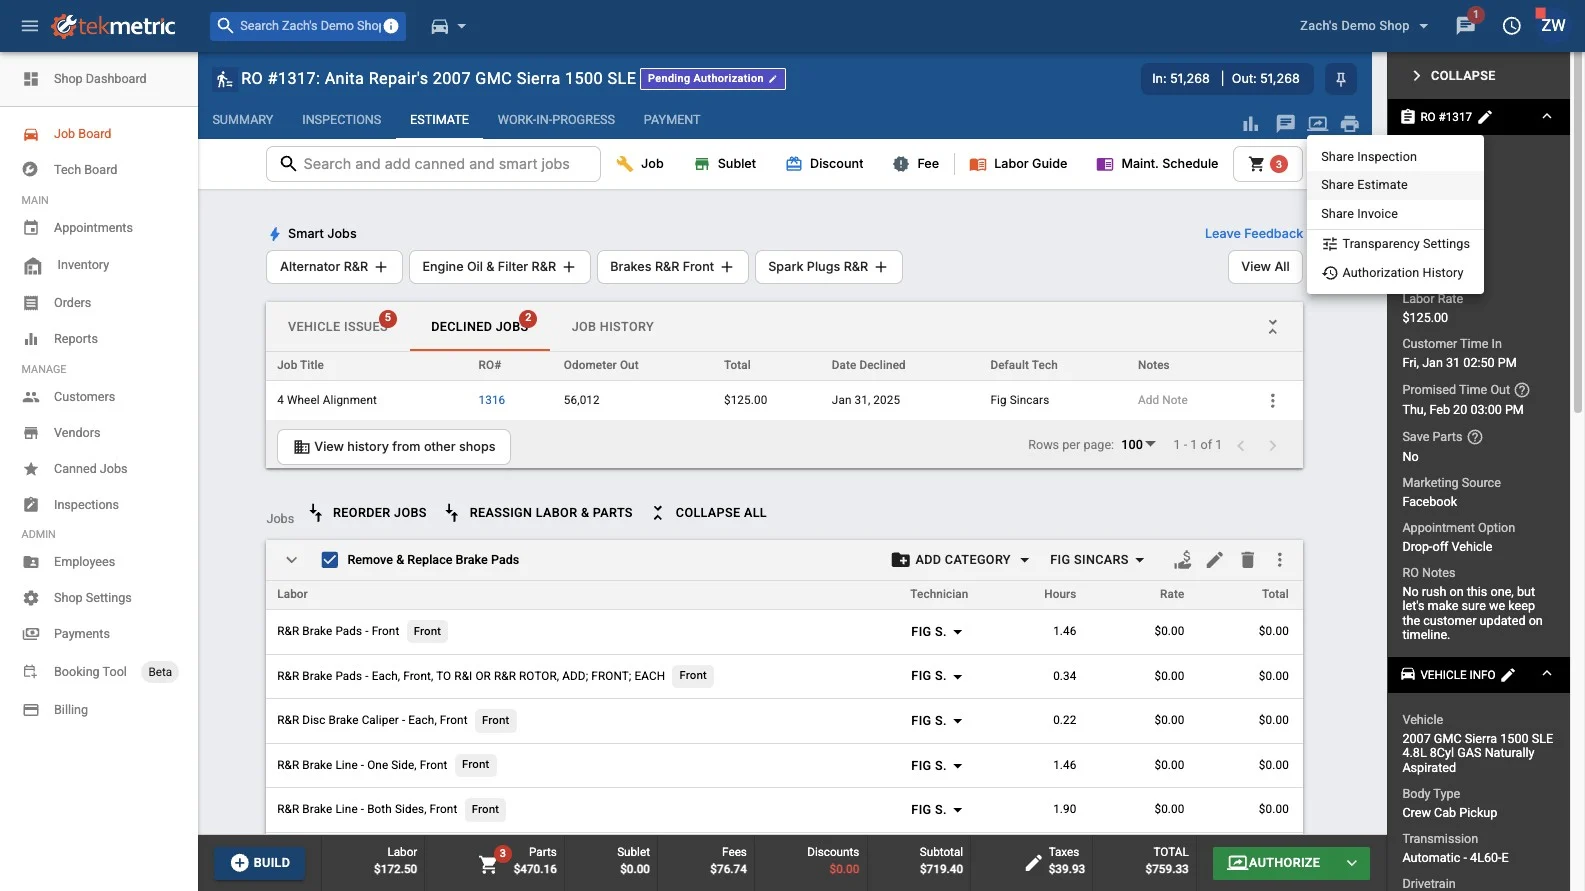This screenshot has height=891, width=1585.
Task: Edit Vehicle Info pencil icon
Action: pyautogui.click(x=1508, y=675)
